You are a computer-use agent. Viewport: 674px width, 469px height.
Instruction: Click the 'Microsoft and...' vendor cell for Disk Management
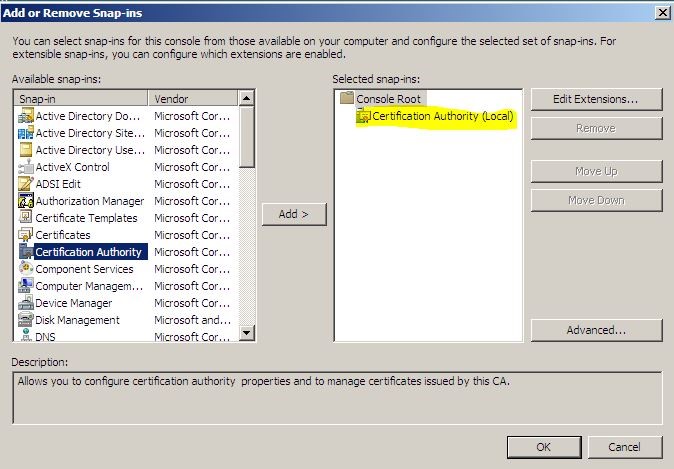(x=193, y=320)
